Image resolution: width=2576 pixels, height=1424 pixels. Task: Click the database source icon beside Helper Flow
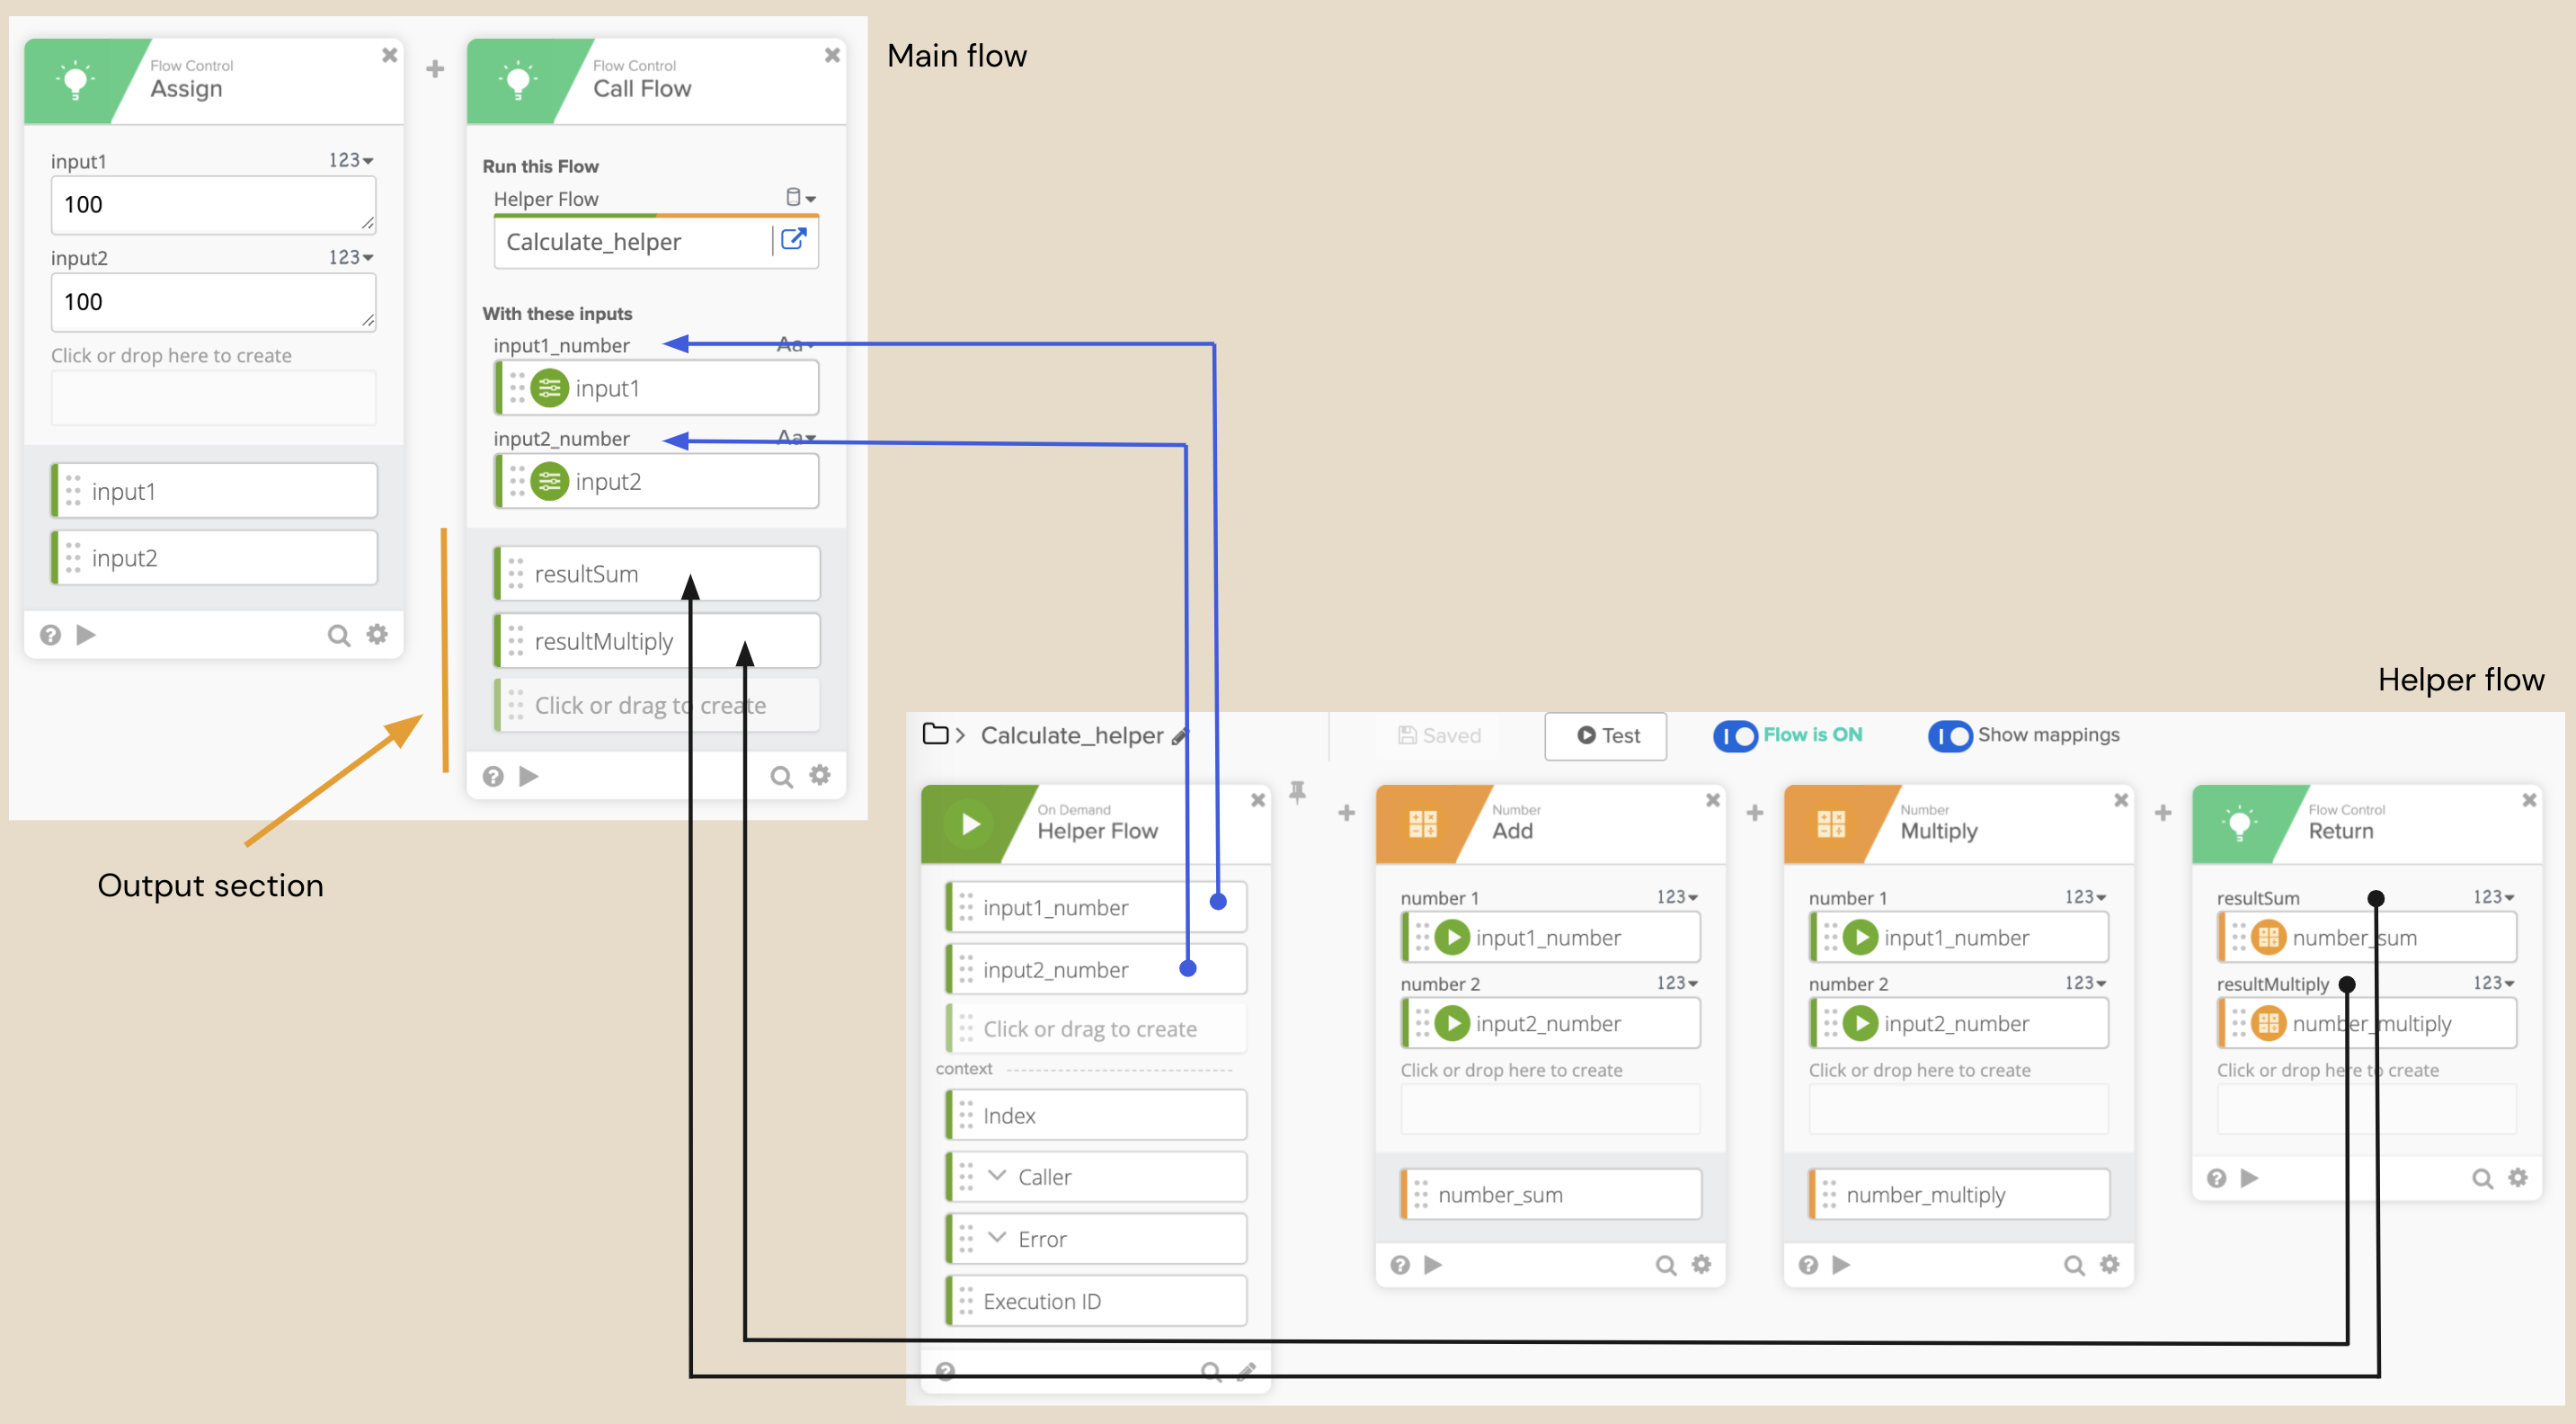click(795, 197)
